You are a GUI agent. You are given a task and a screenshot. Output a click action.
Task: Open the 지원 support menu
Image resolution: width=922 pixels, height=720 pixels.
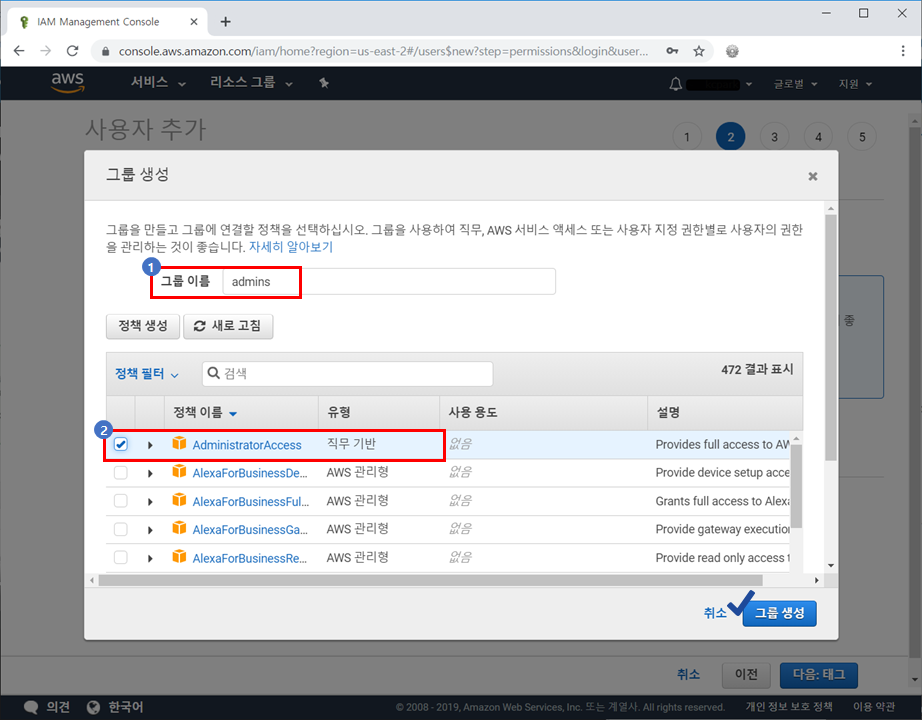855,84
